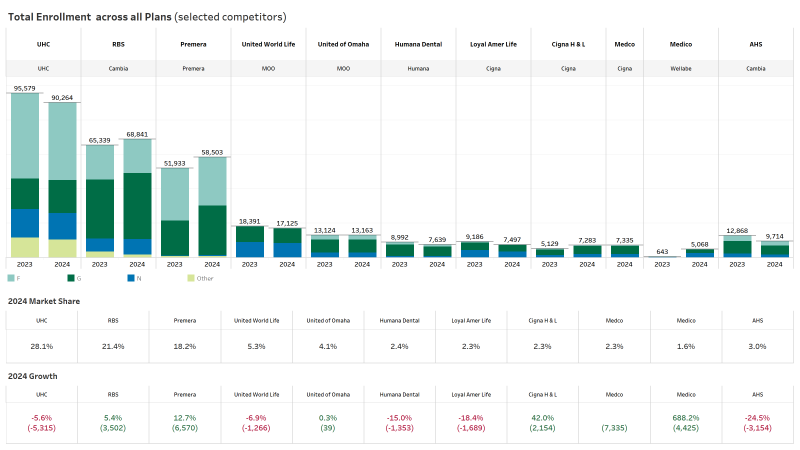This screenshot has width=800, height=450.
Task: Select the UHC 2024 stacked bar
Action: (x=62, y=180)
